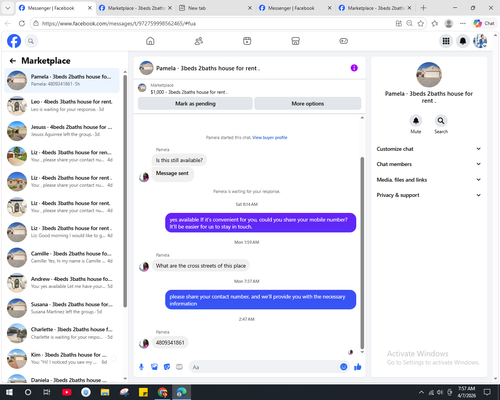
Task: Open the Copilot Chat button
Action: pos(484,23)
